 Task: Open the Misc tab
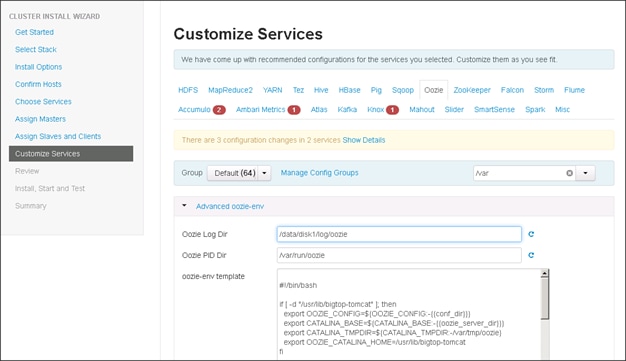pos(562,109)
